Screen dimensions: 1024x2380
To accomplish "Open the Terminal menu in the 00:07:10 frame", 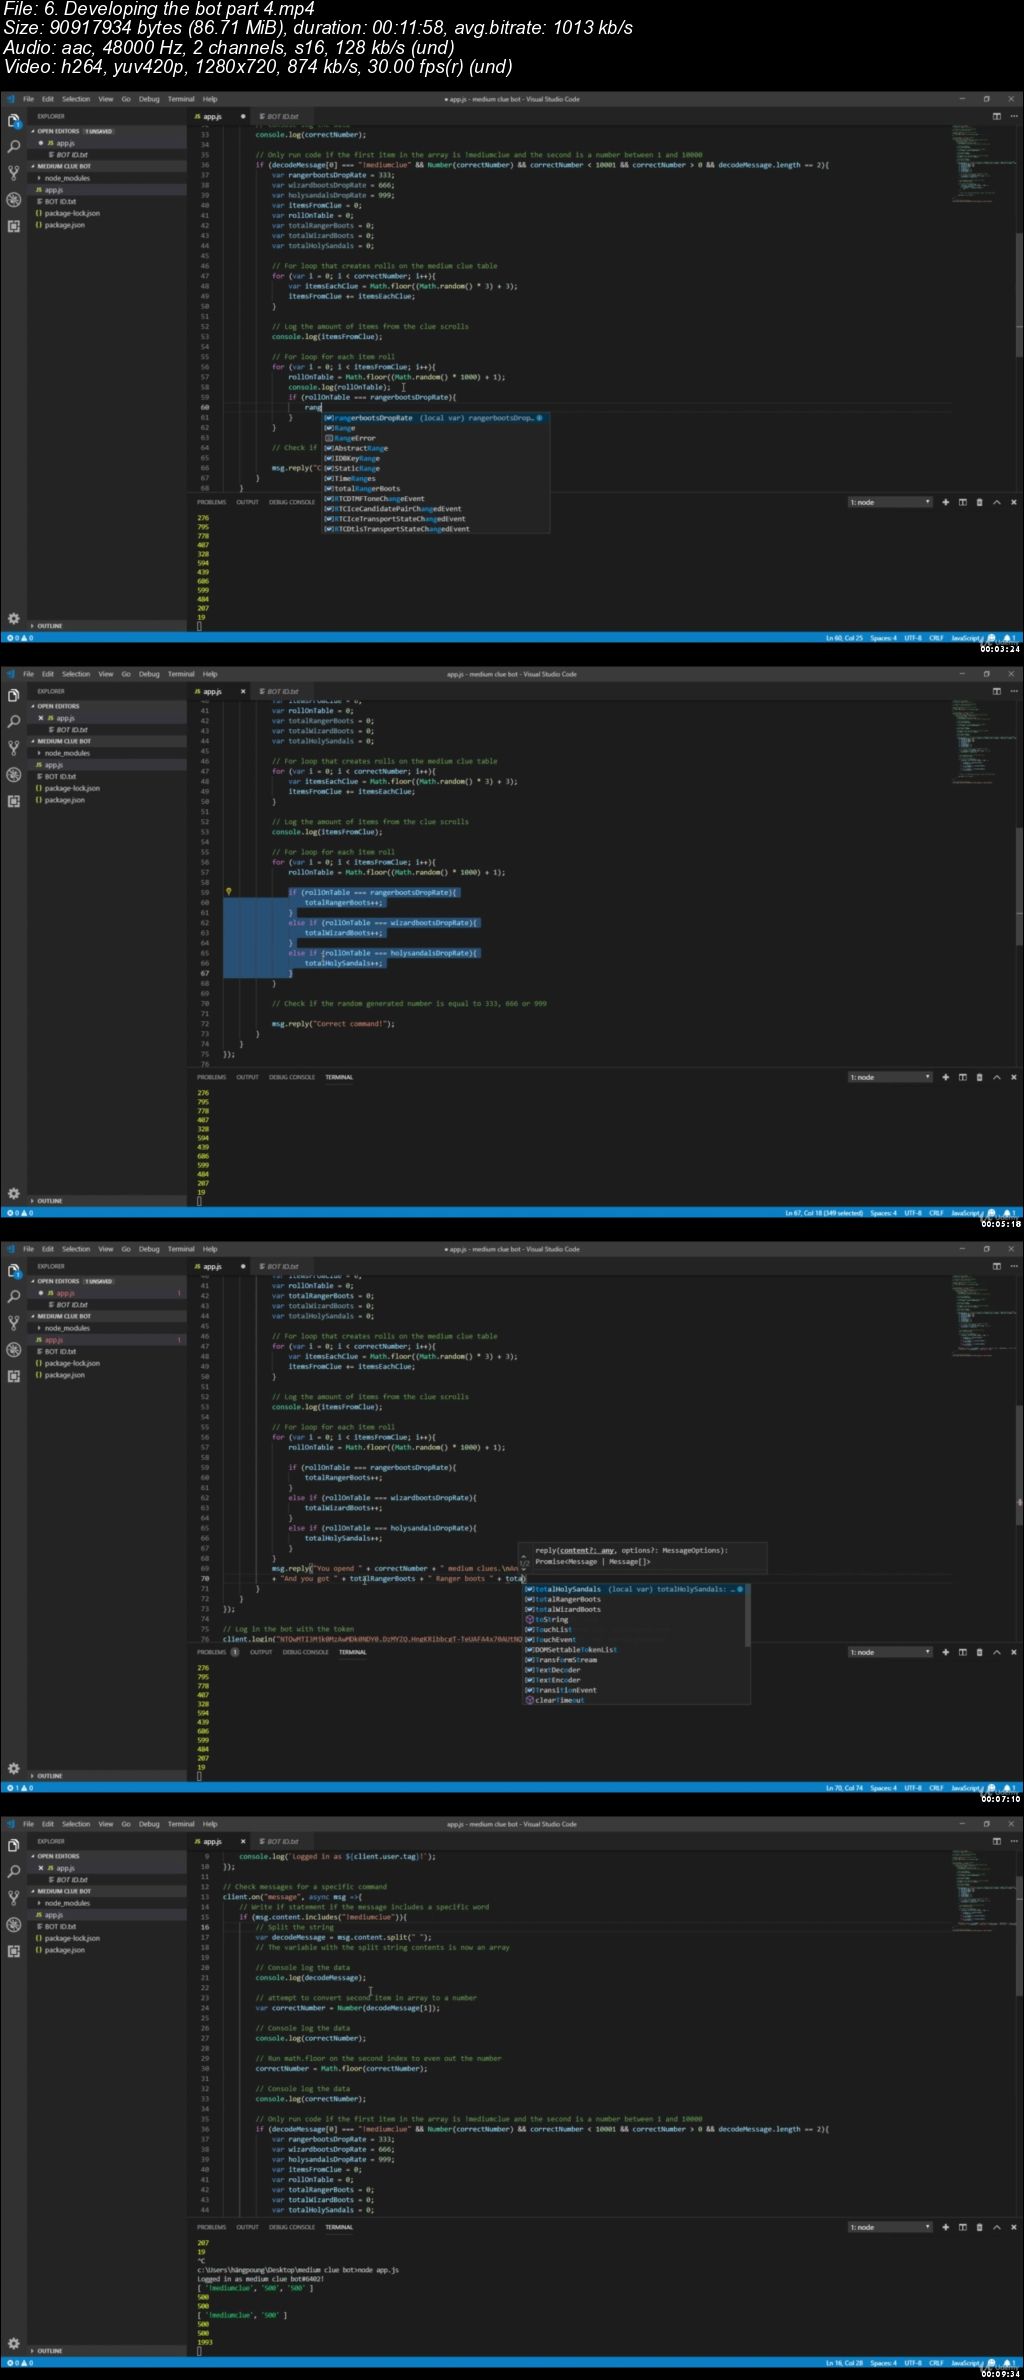I will (181, 1249).
